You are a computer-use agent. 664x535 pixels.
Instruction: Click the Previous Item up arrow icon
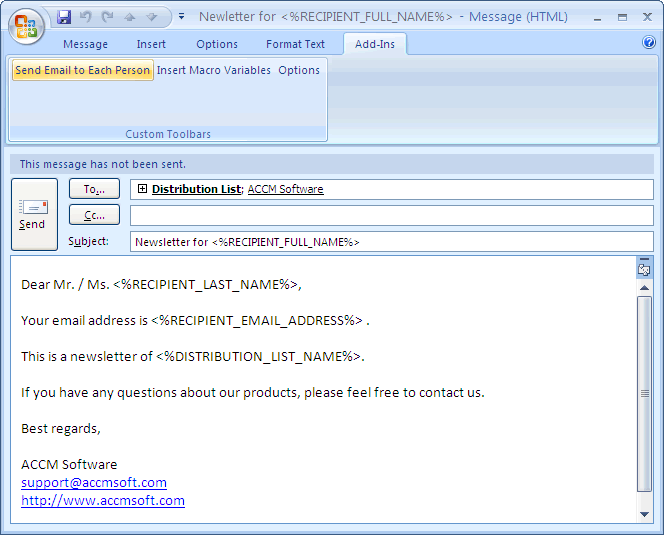130,17
